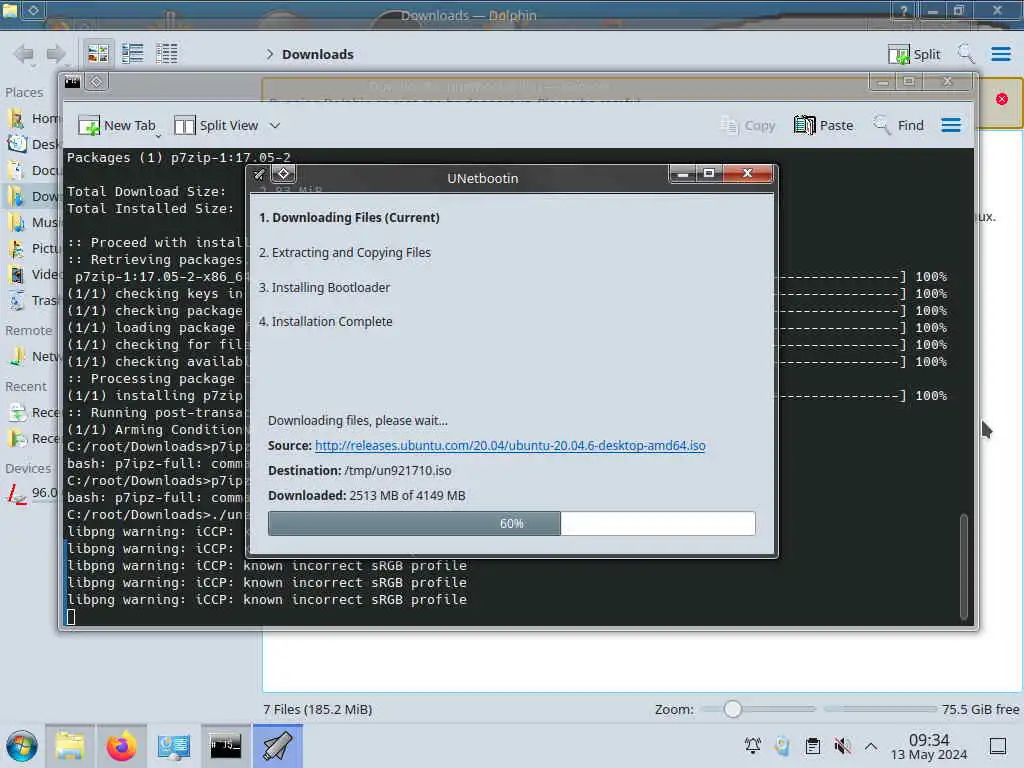The height and width of the screenshot is (768, 1024).
Task: Click step 3 Installing Bootloader
Action: 325,287
